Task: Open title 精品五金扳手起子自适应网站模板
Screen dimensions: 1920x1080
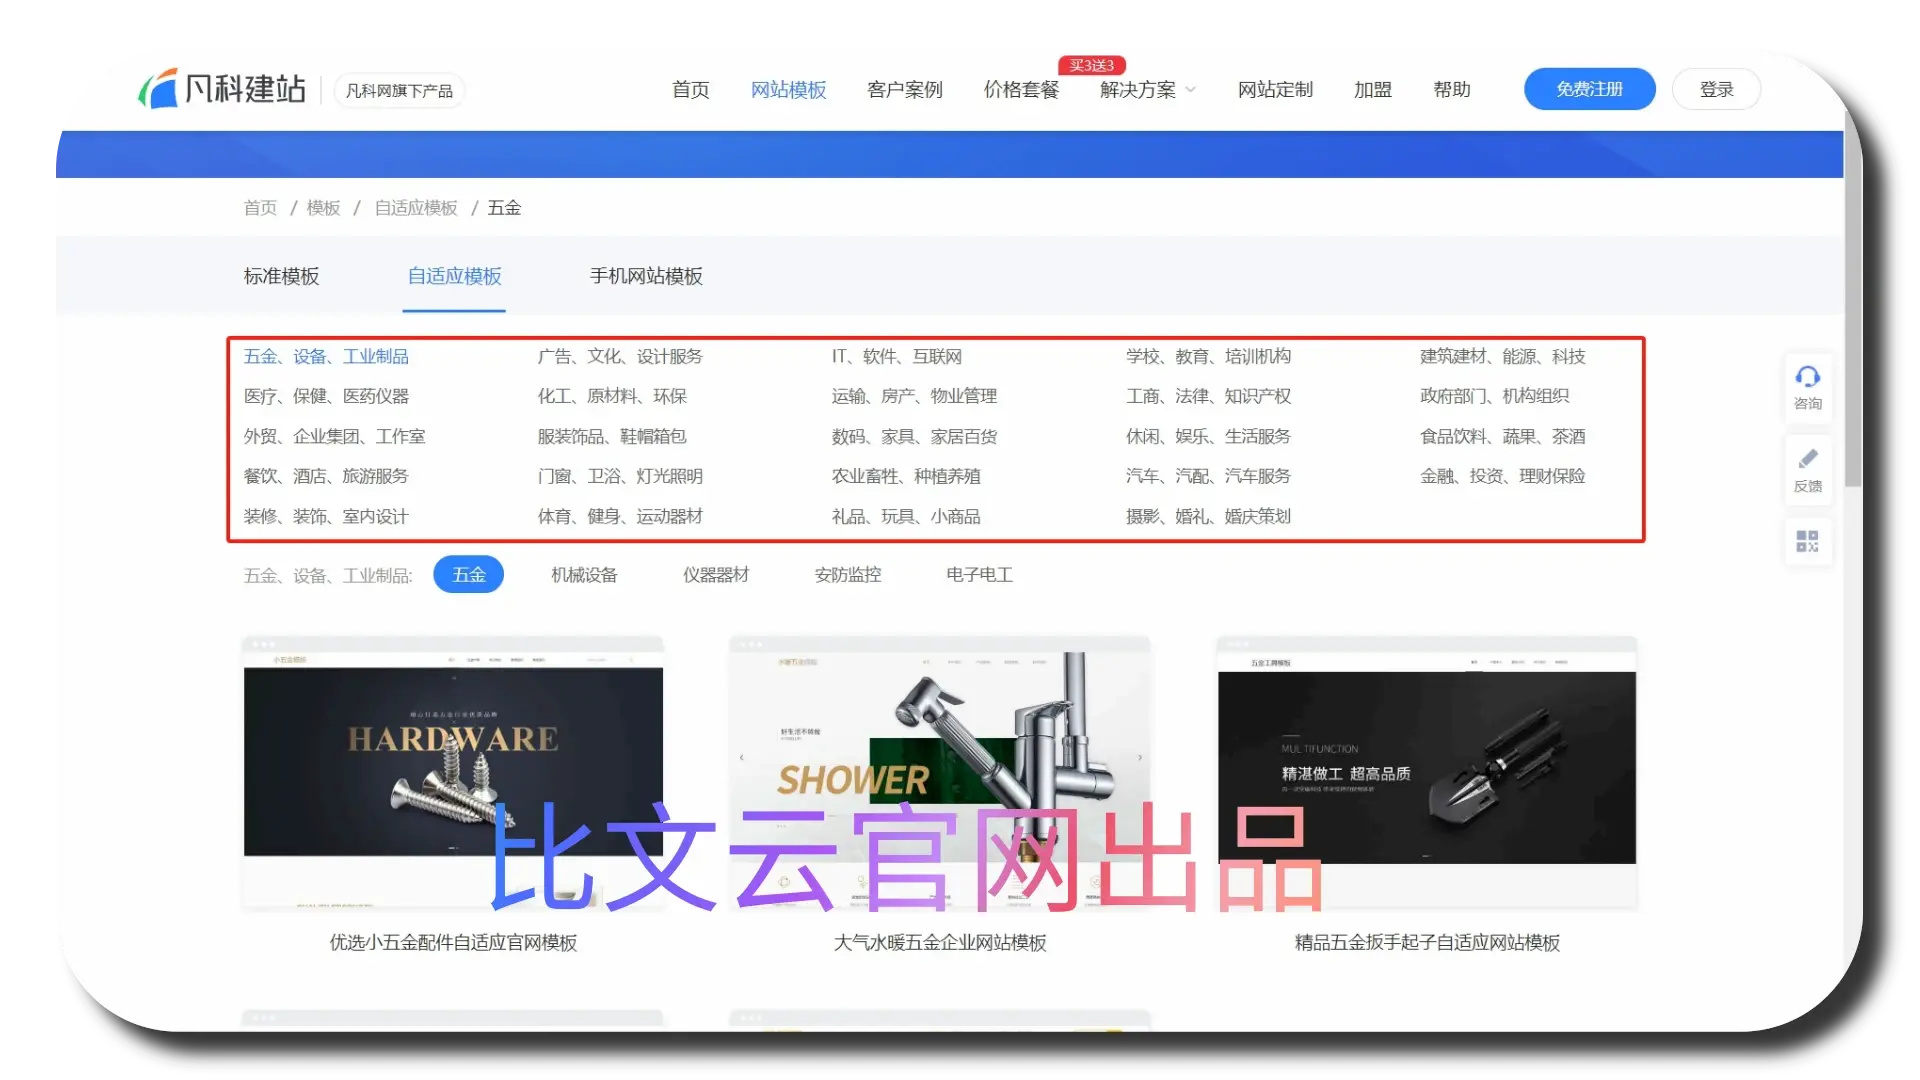Action: (x=1427, y=943)
